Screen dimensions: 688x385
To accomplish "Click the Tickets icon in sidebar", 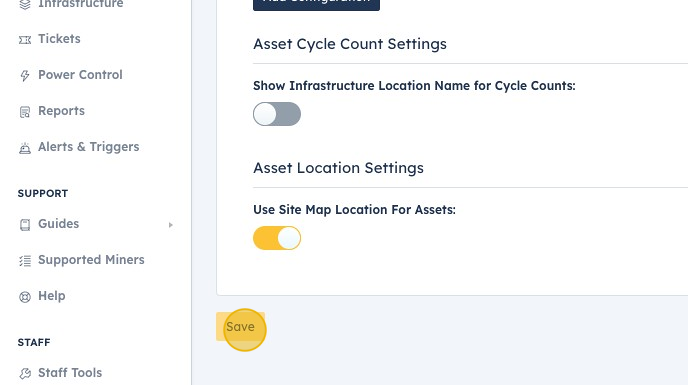I will 25,40.
